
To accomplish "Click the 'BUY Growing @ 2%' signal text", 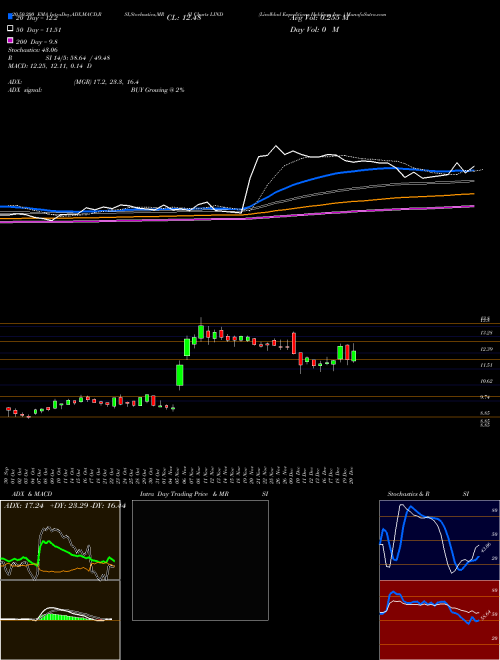I will 157,90.
